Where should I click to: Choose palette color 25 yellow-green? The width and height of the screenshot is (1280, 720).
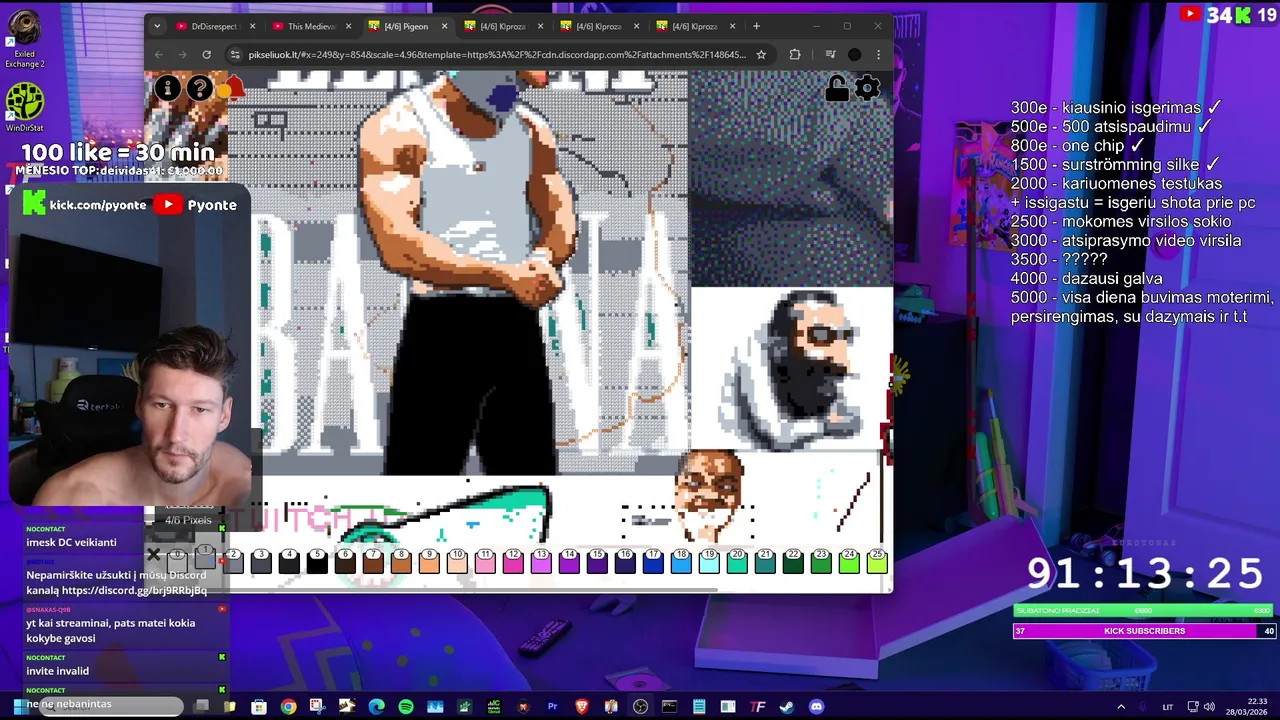pos(877,560)
